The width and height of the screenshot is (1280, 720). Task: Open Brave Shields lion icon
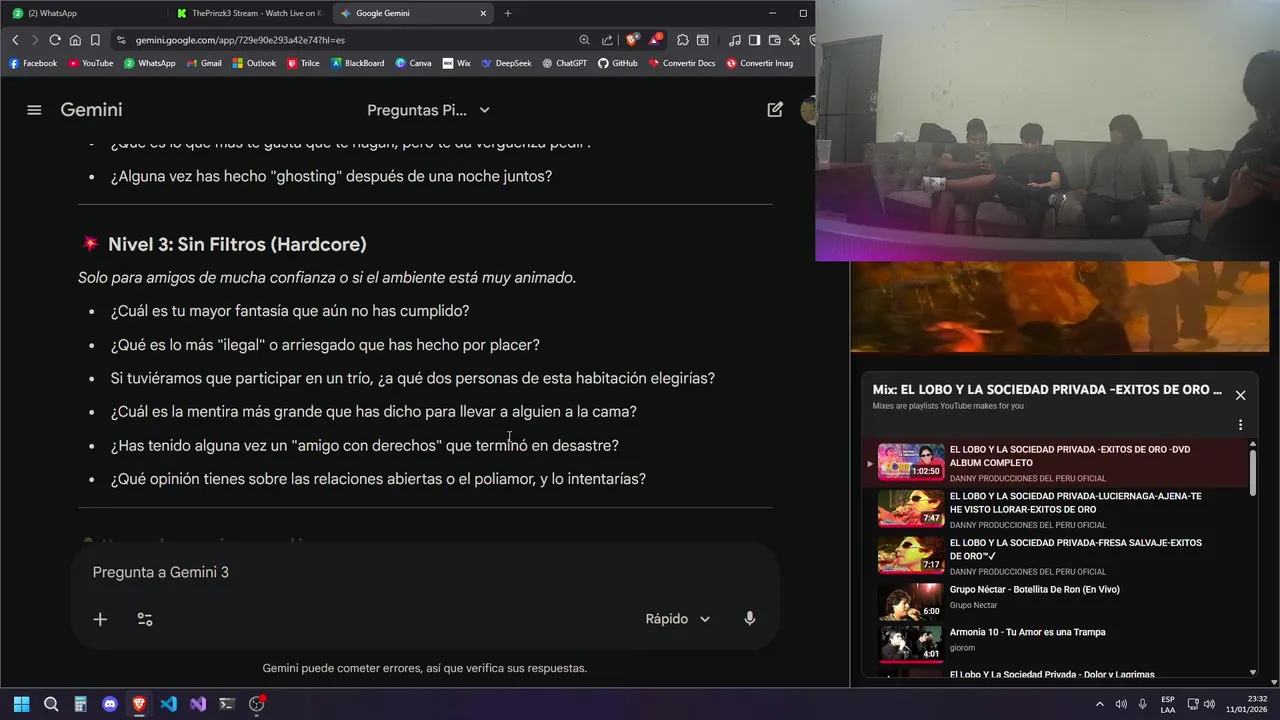click(632, 40)
